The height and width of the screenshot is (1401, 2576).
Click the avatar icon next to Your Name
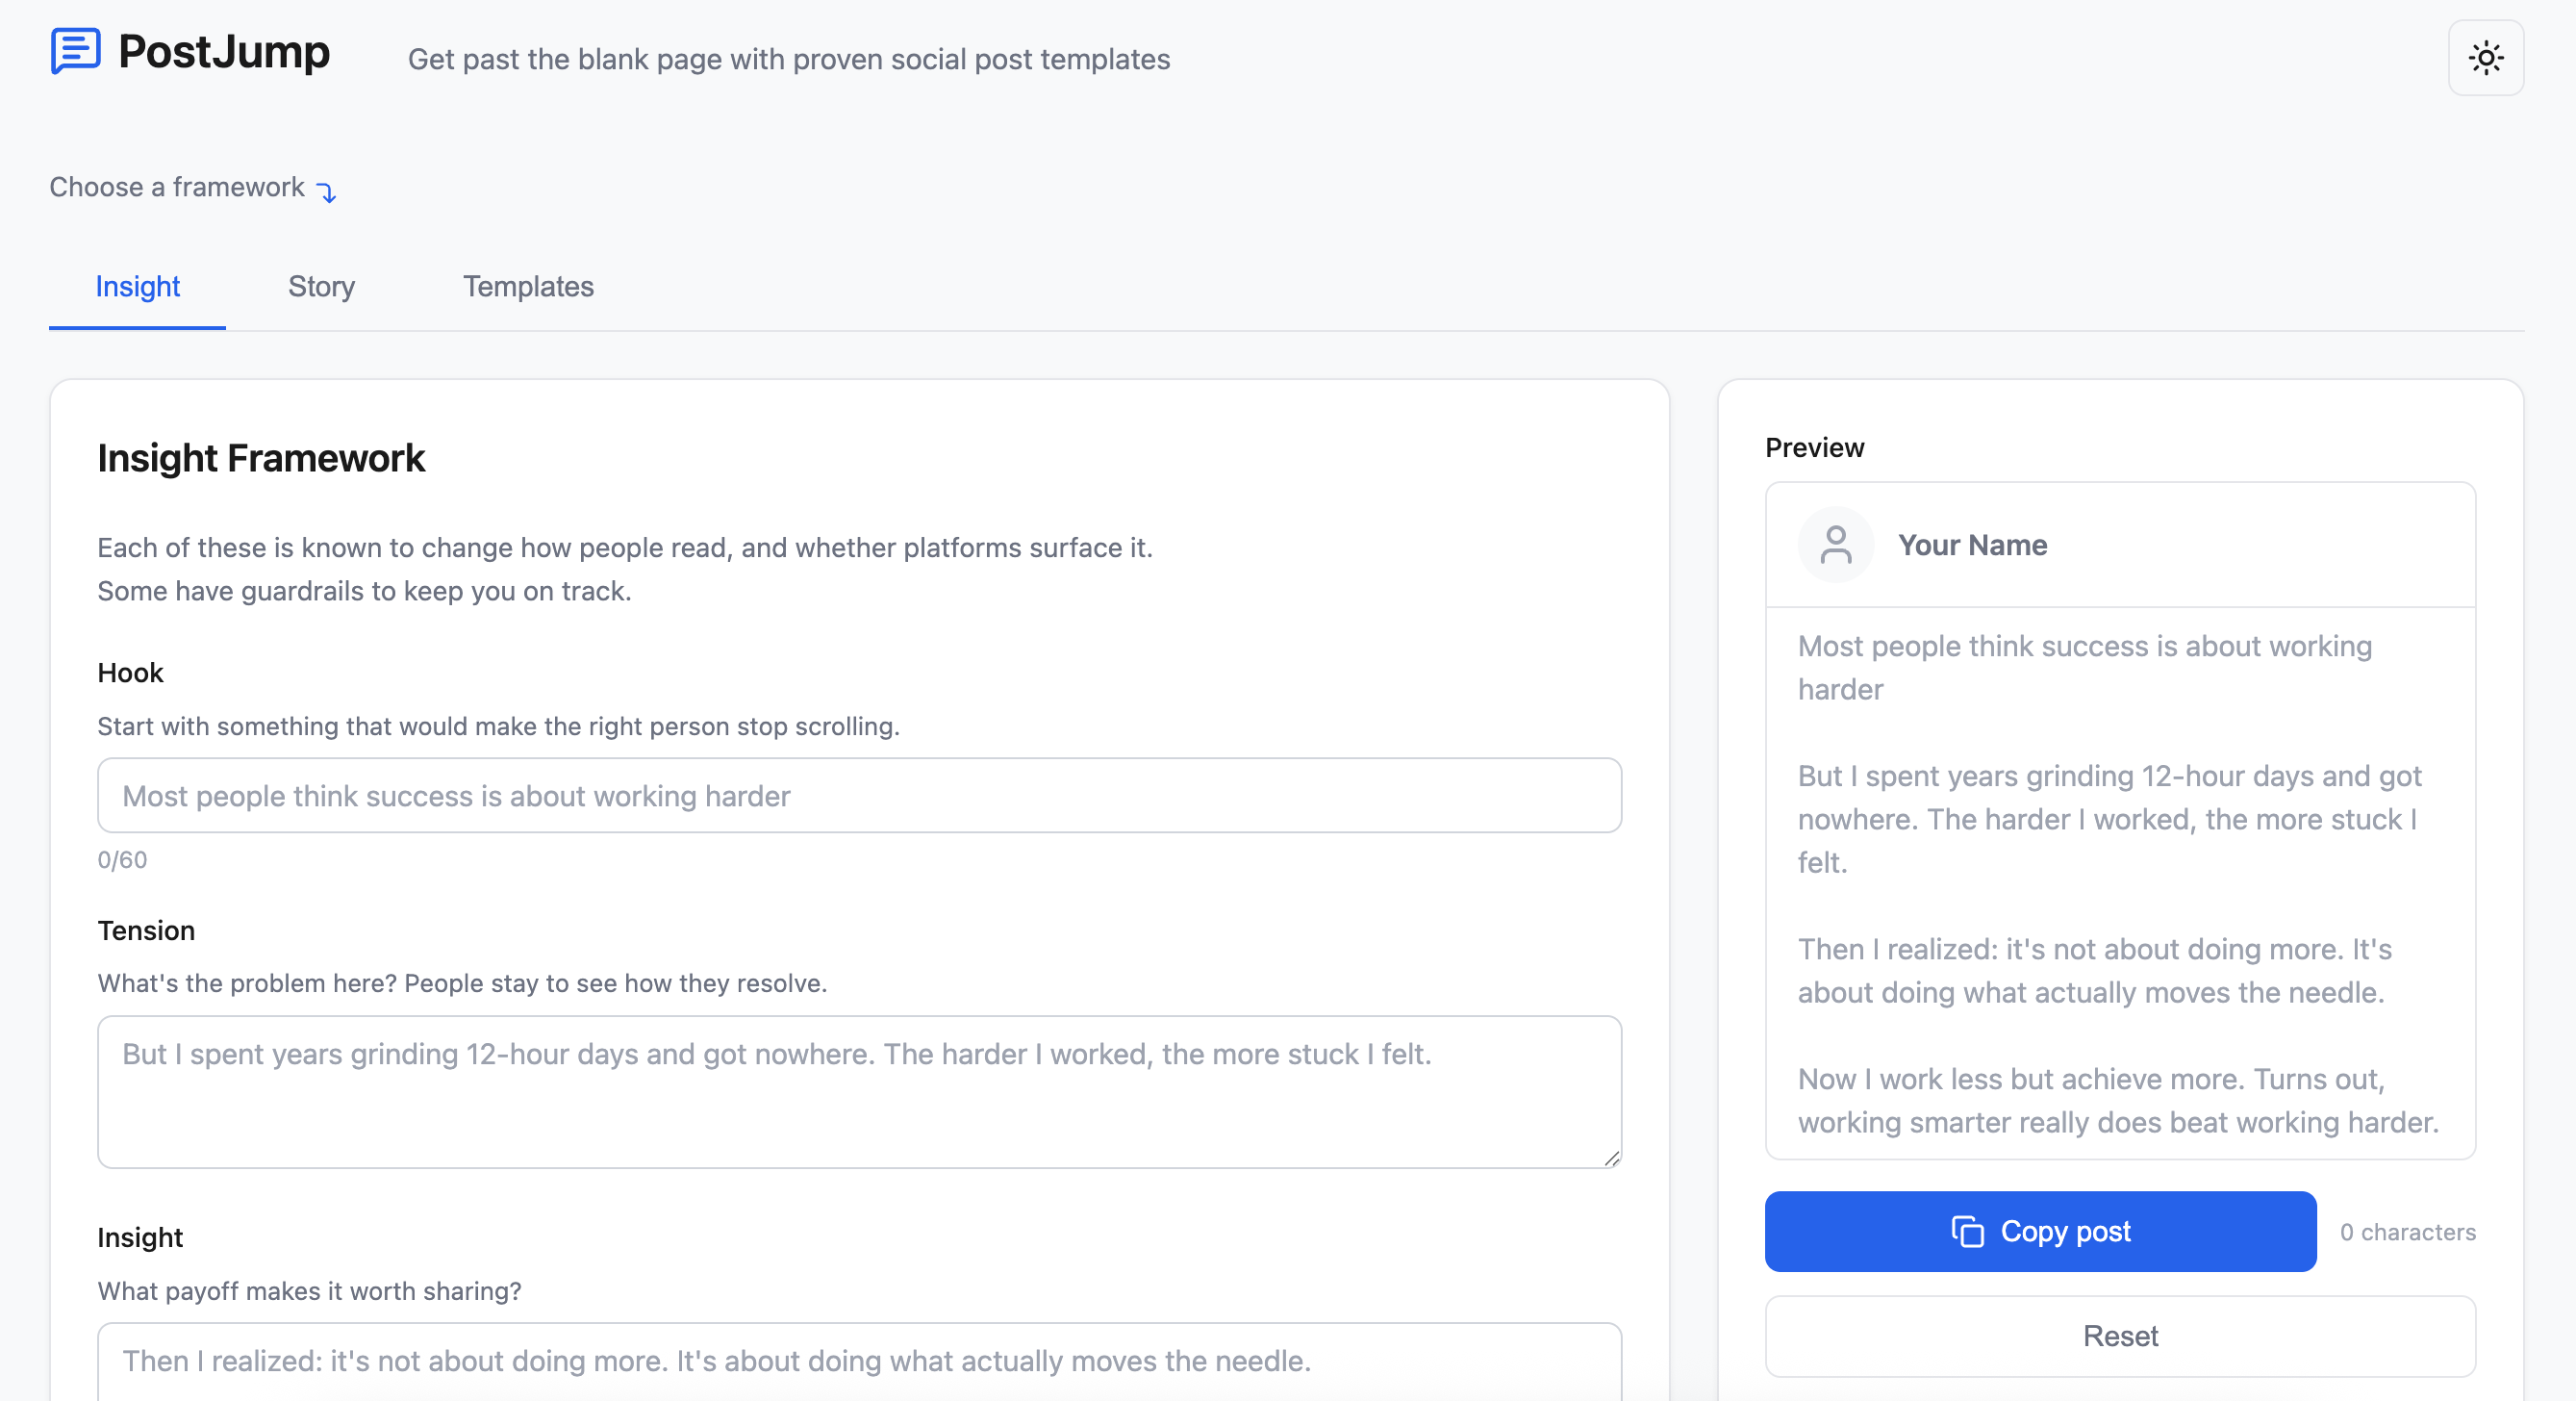pos(1835,545)
